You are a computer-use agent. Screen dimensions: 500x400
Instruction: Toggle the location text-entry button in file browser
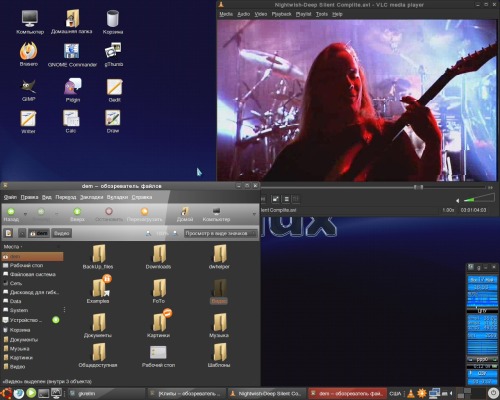pos(9,233)
